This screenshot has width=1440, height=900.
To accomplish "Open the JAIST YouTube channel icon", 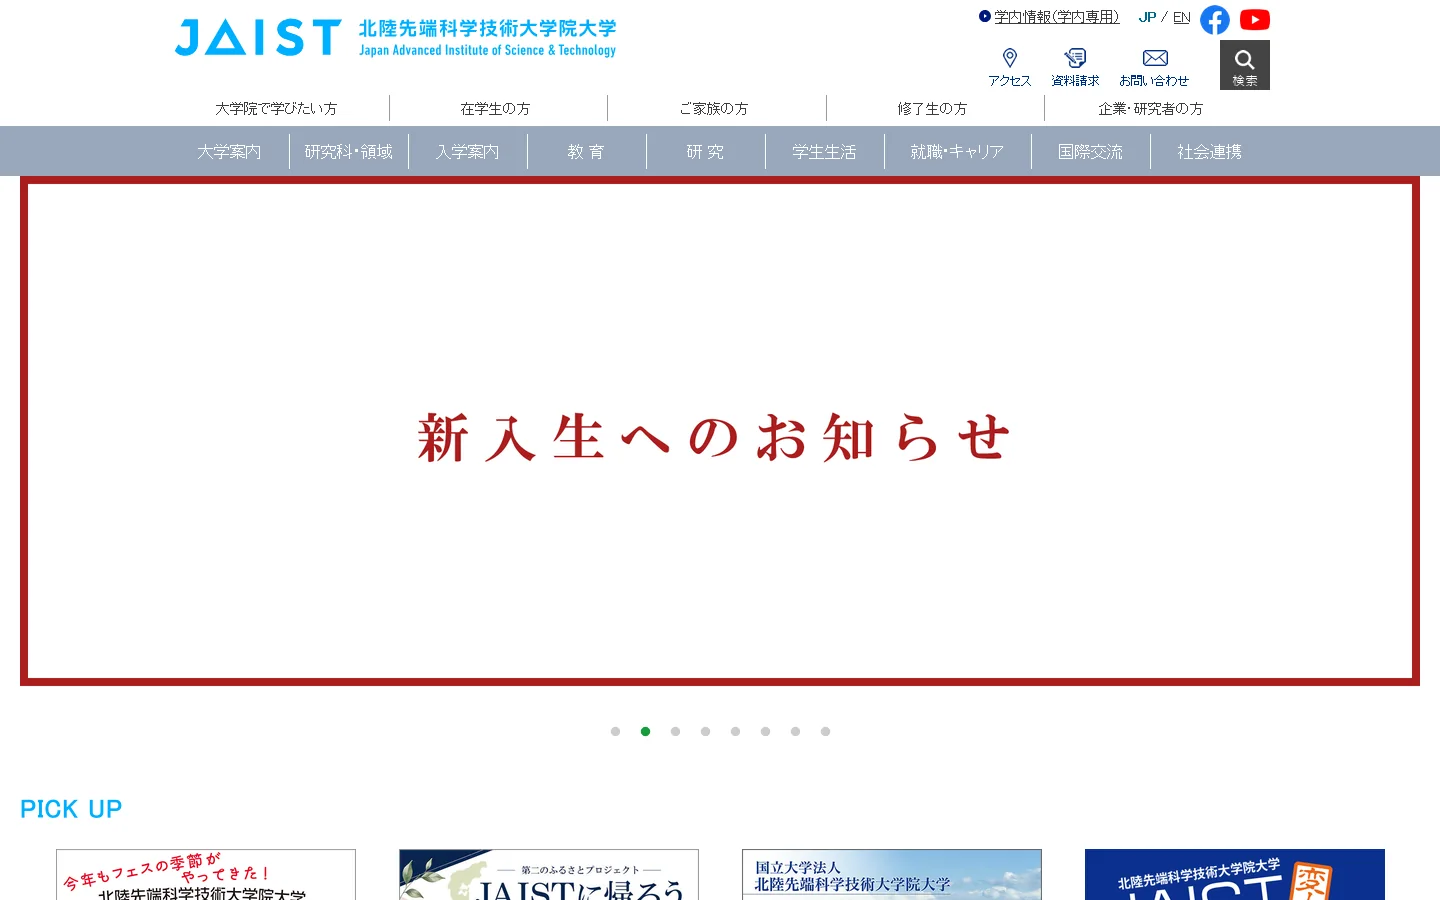I will [1255, 20].
